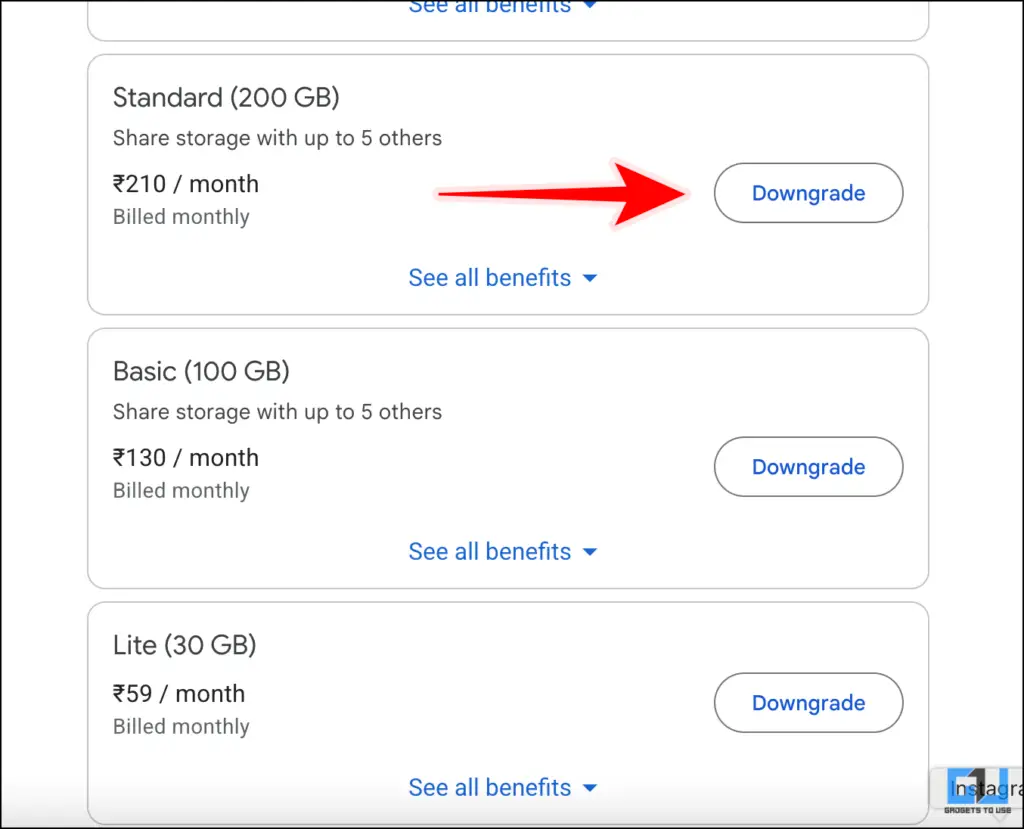Image resolution: width=1024 pixels, height=829 pixels.
Task: Expand the benefits chevron arrow in Standard card
Action: [x=590, y=279]
